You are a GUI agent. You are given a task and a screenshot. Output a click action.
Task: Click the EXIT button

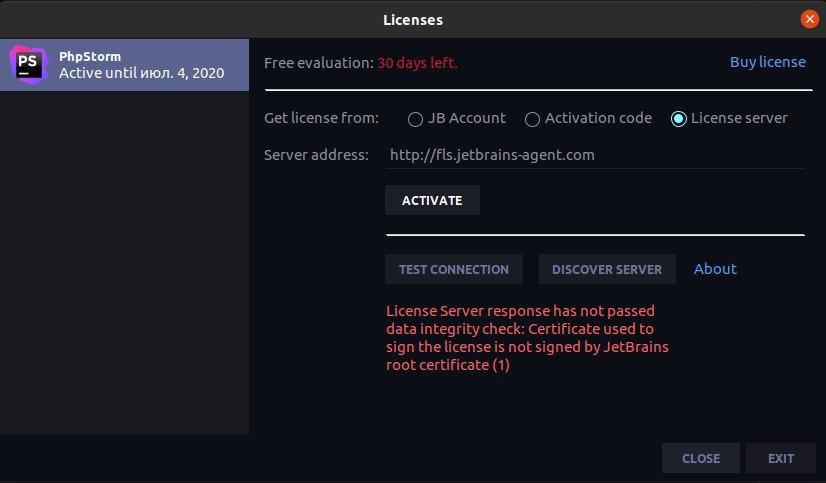coord(781,458)
